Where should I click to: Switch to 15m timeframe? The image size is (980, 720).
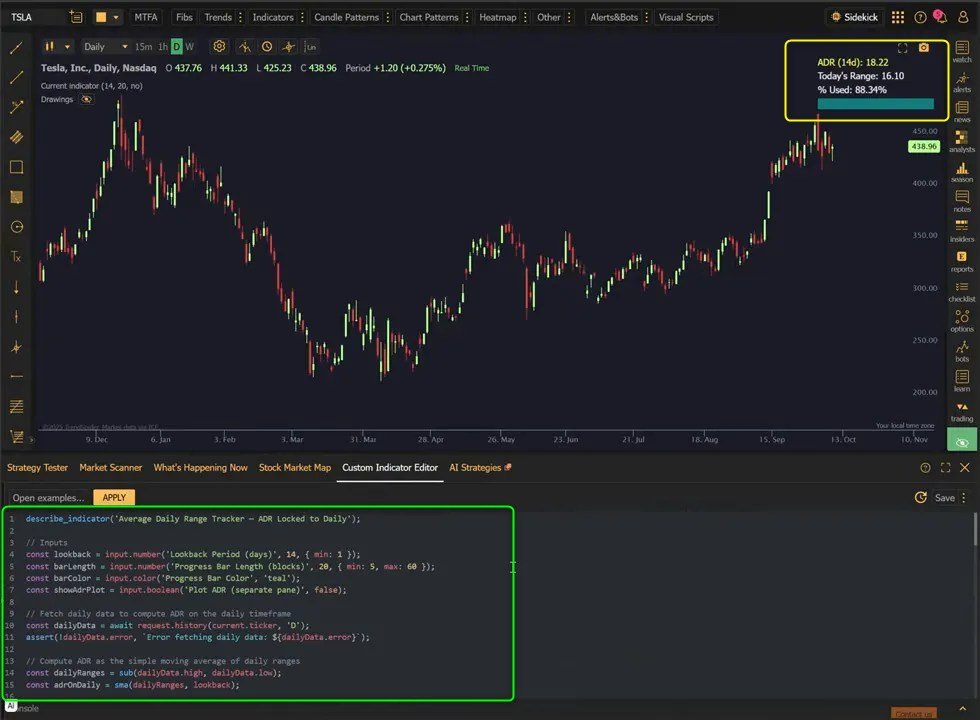coord(143,47)
